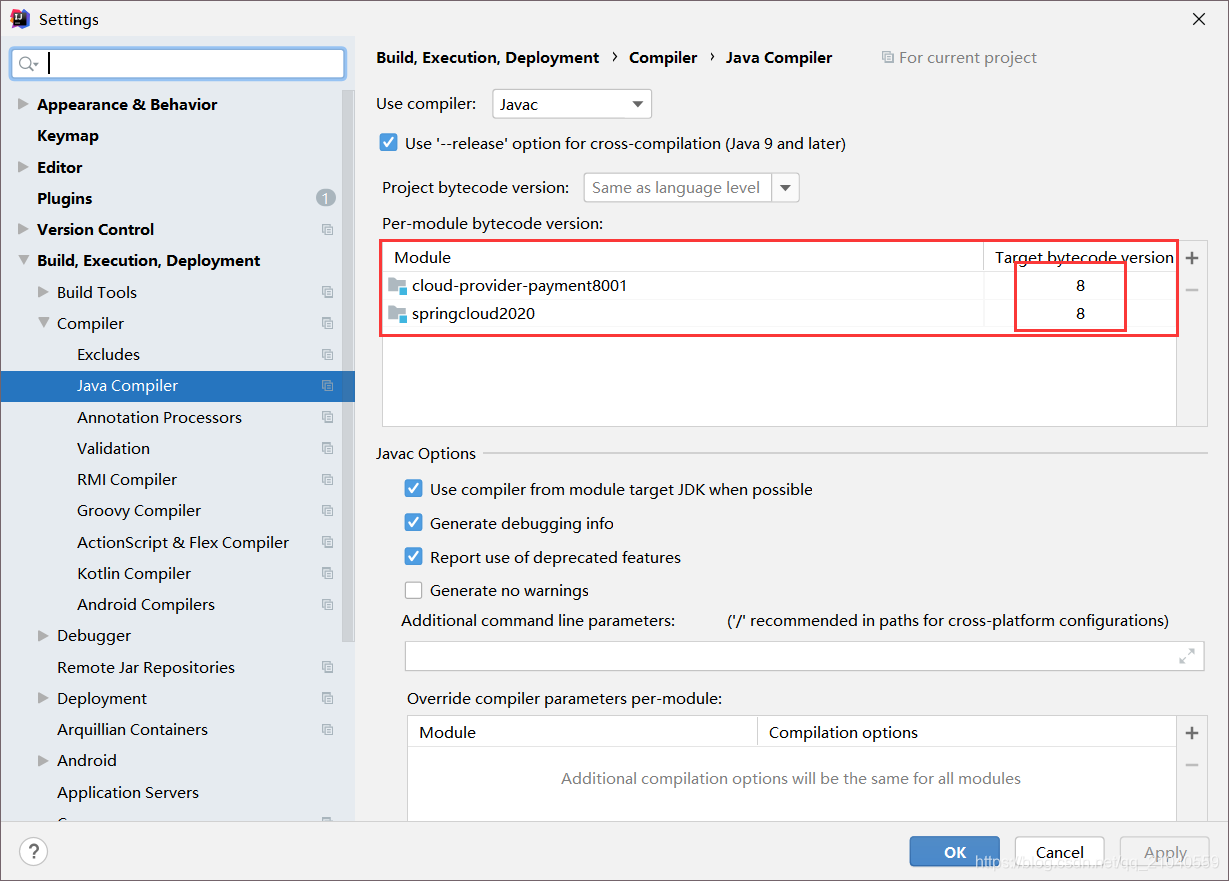Image resolution: width=1229 pixels, height=881 pixels.
Task: Select Keymap in settings tree
Action: pyautogui.click(x=68, y=136)
